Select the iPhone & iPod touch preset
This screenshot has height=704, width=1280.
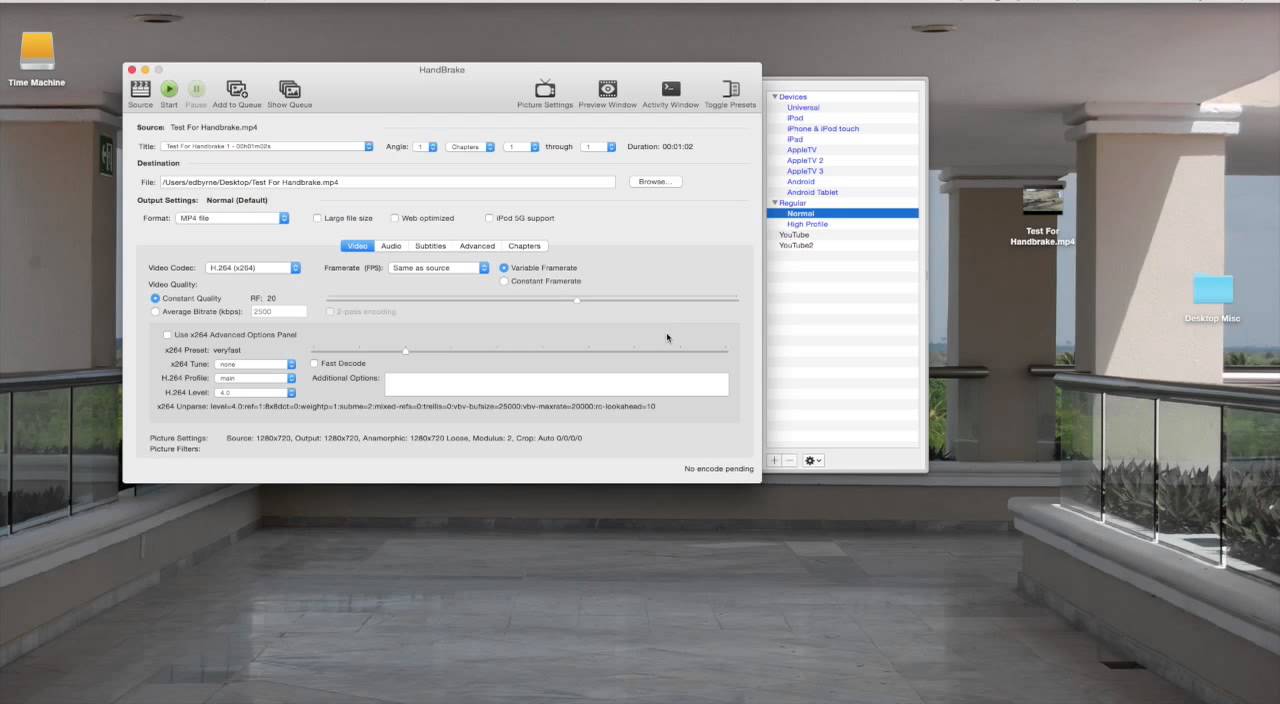[x=823, y=129]
